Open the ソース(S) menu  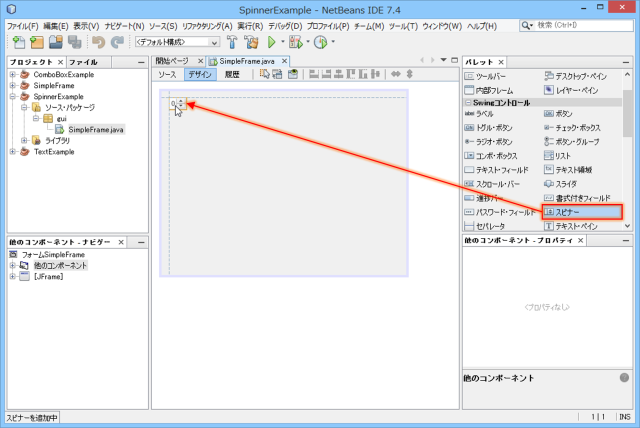pos(163,26)
